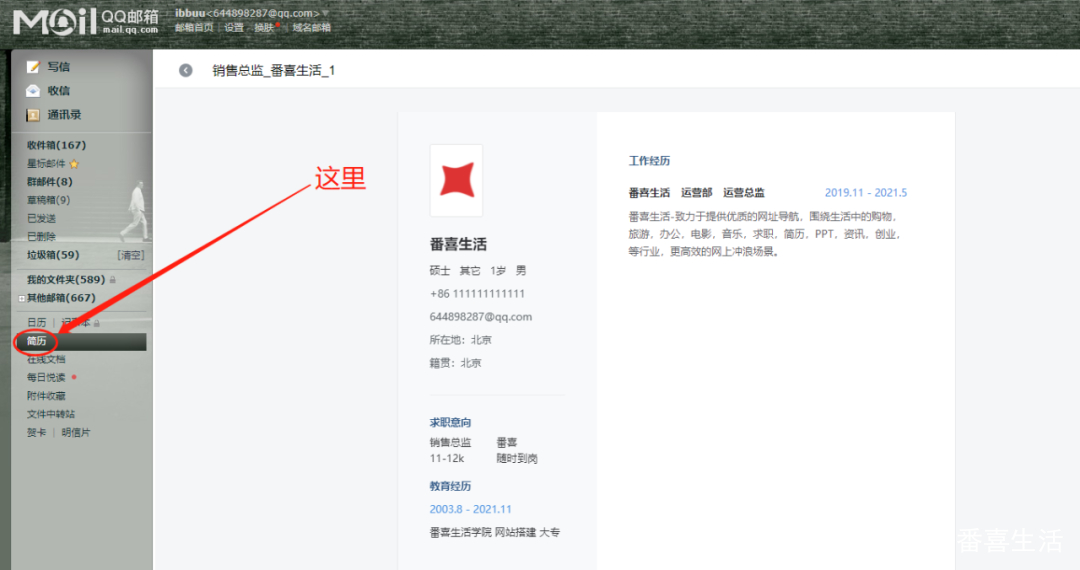Viewport: 1080px width, 570px height.
Task: Open 收件箱(167) inbox folder
Action: [x=56, y=145]
